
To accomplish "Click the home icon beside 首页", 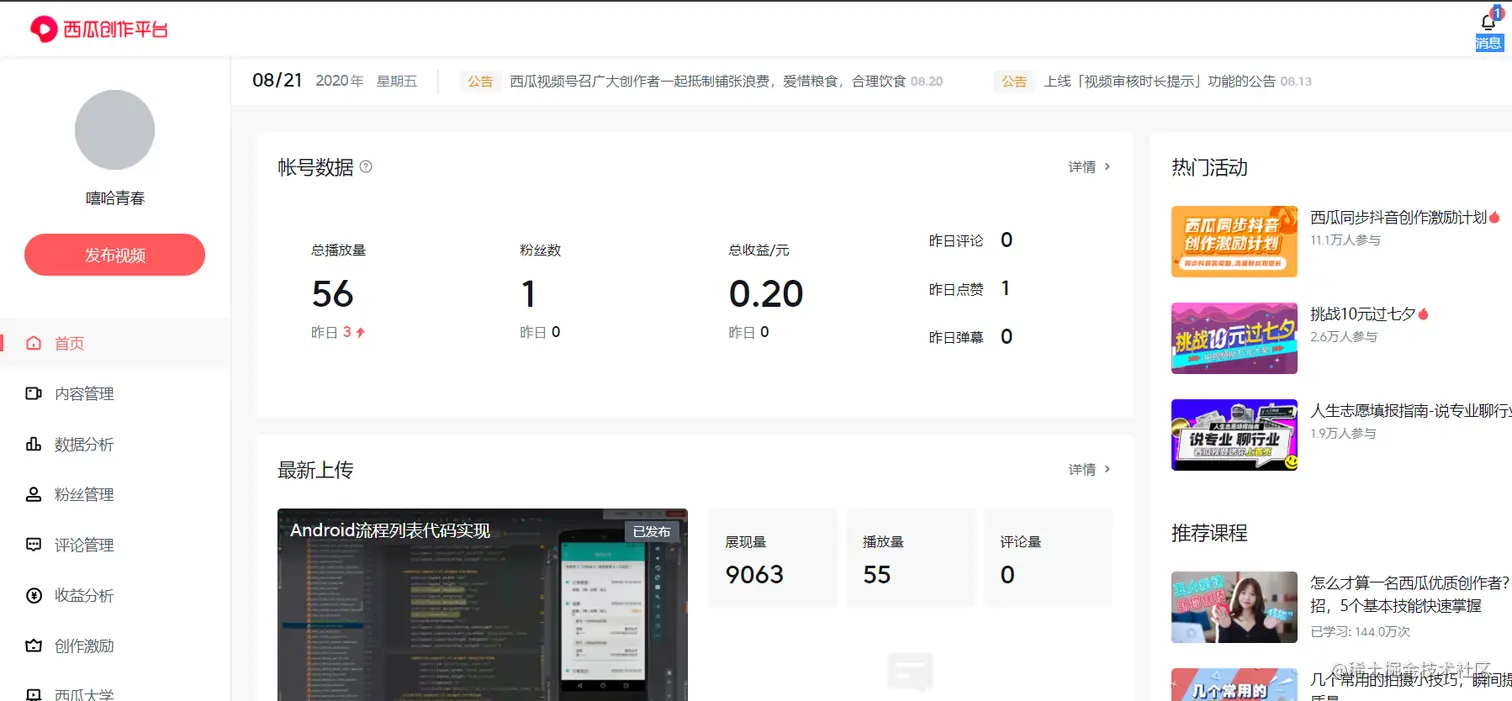I will (x=34, y=343).
